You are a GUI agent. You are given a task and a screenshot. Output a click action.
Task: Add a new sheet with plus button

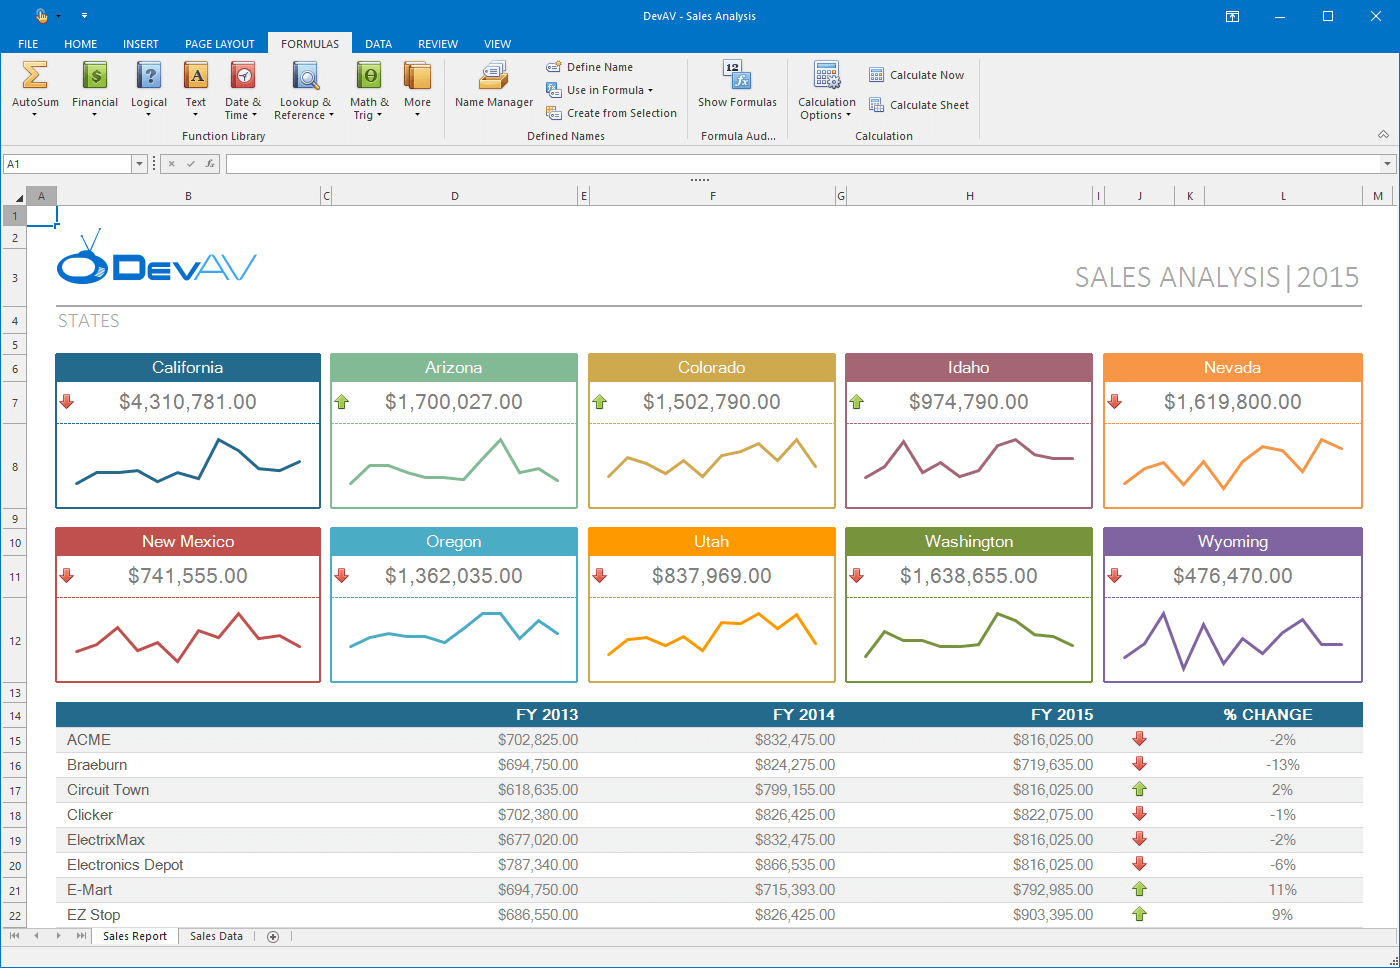[273, 936]
